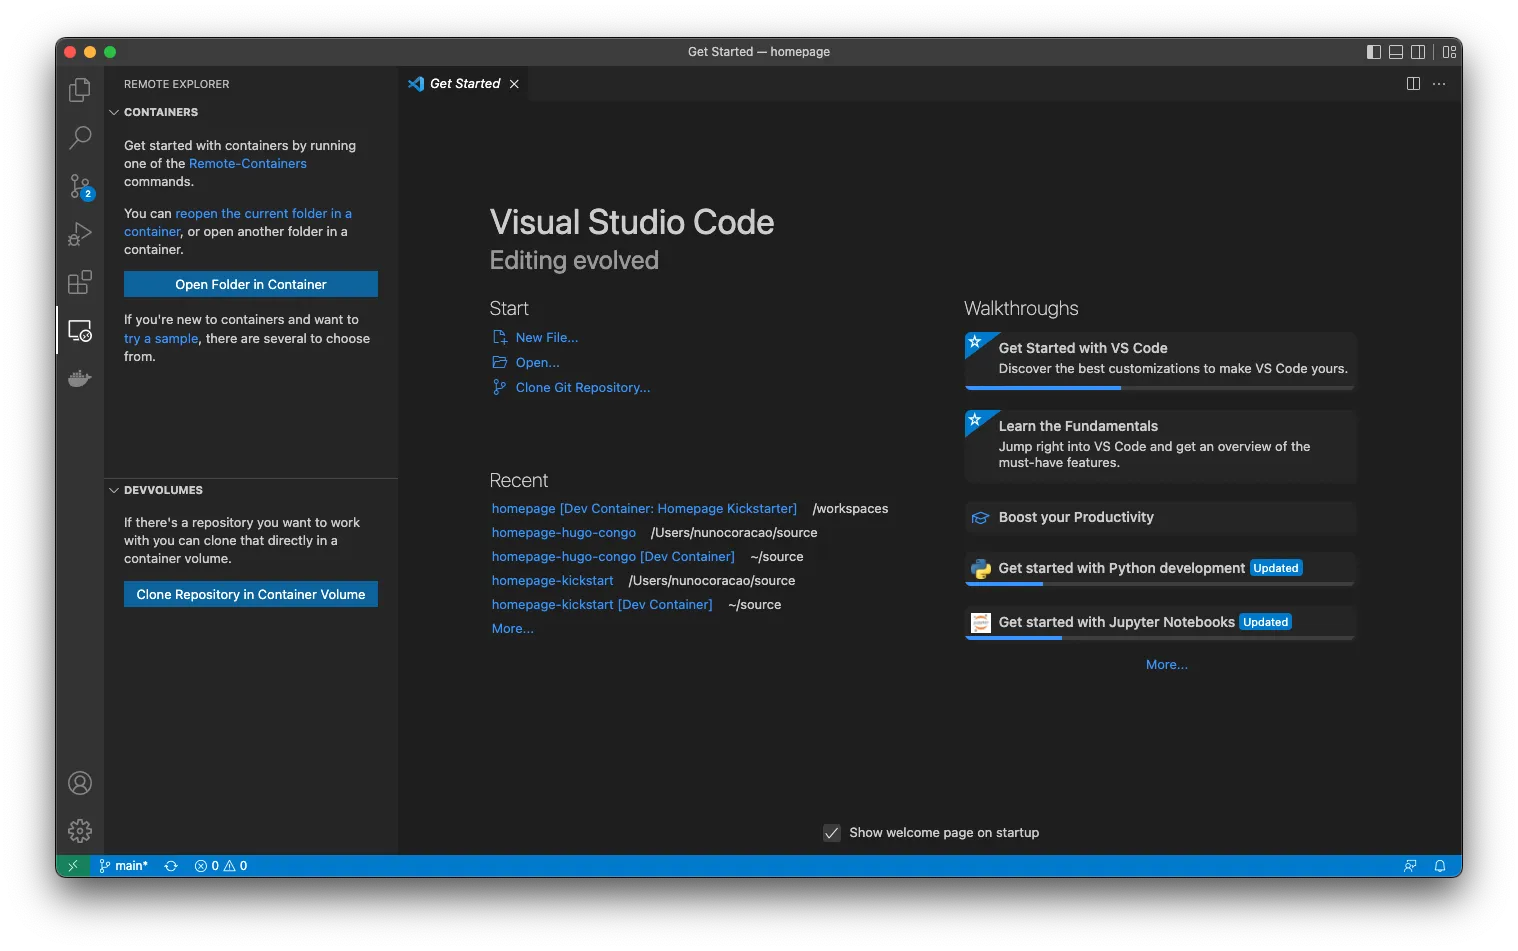Uncheck Show welcome page on startup
The width and height of the screenshot is (1518, 951).
click(x=831, y=833)
